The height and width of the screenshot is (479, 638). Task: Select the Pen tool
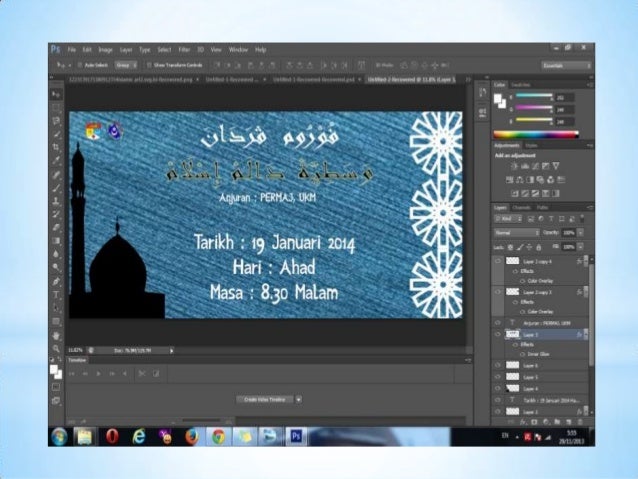click(56, 281)
